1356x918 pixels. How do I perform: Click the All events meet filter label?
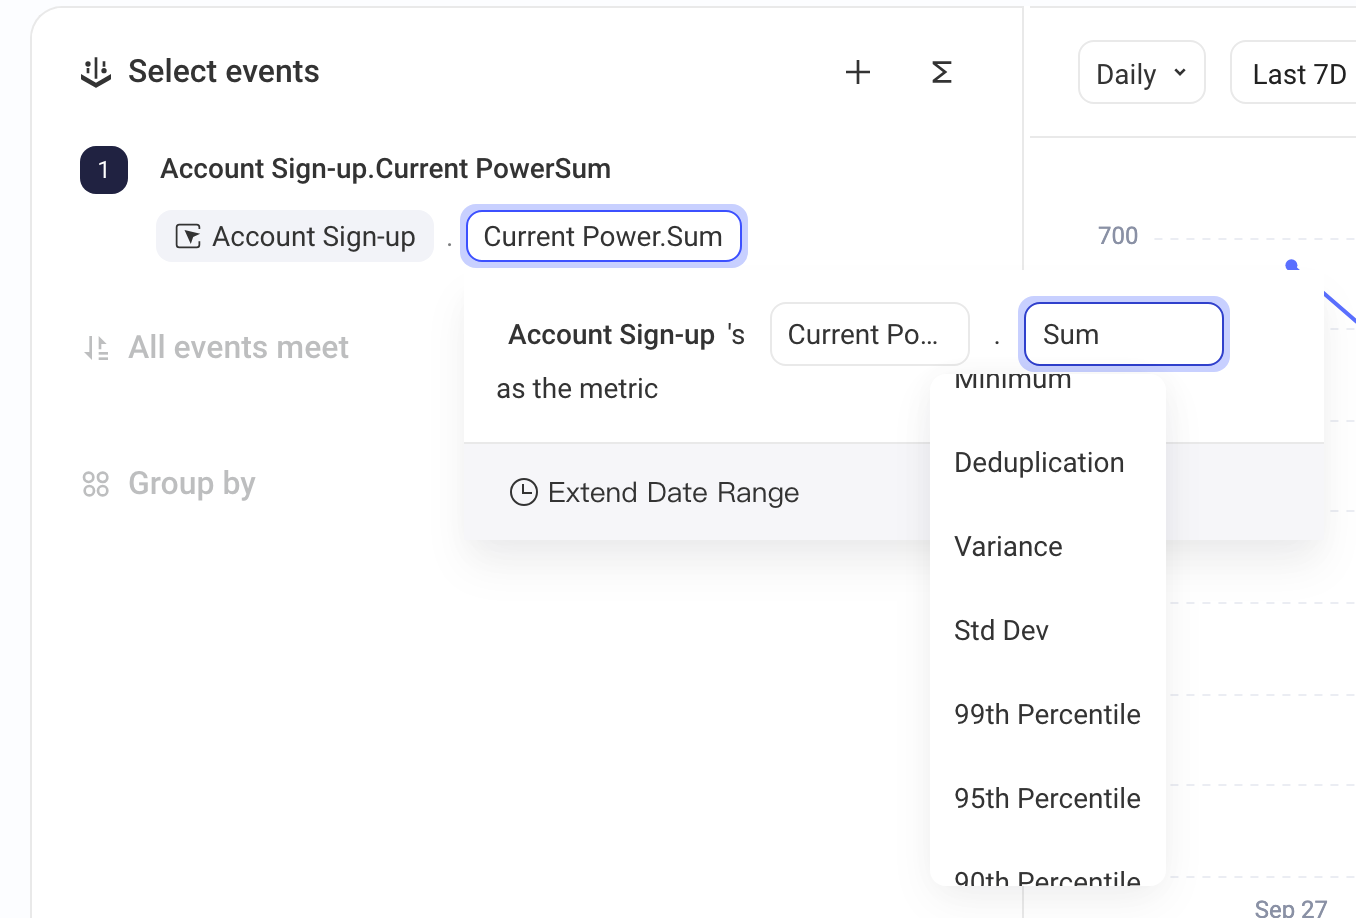coord(238,347)
